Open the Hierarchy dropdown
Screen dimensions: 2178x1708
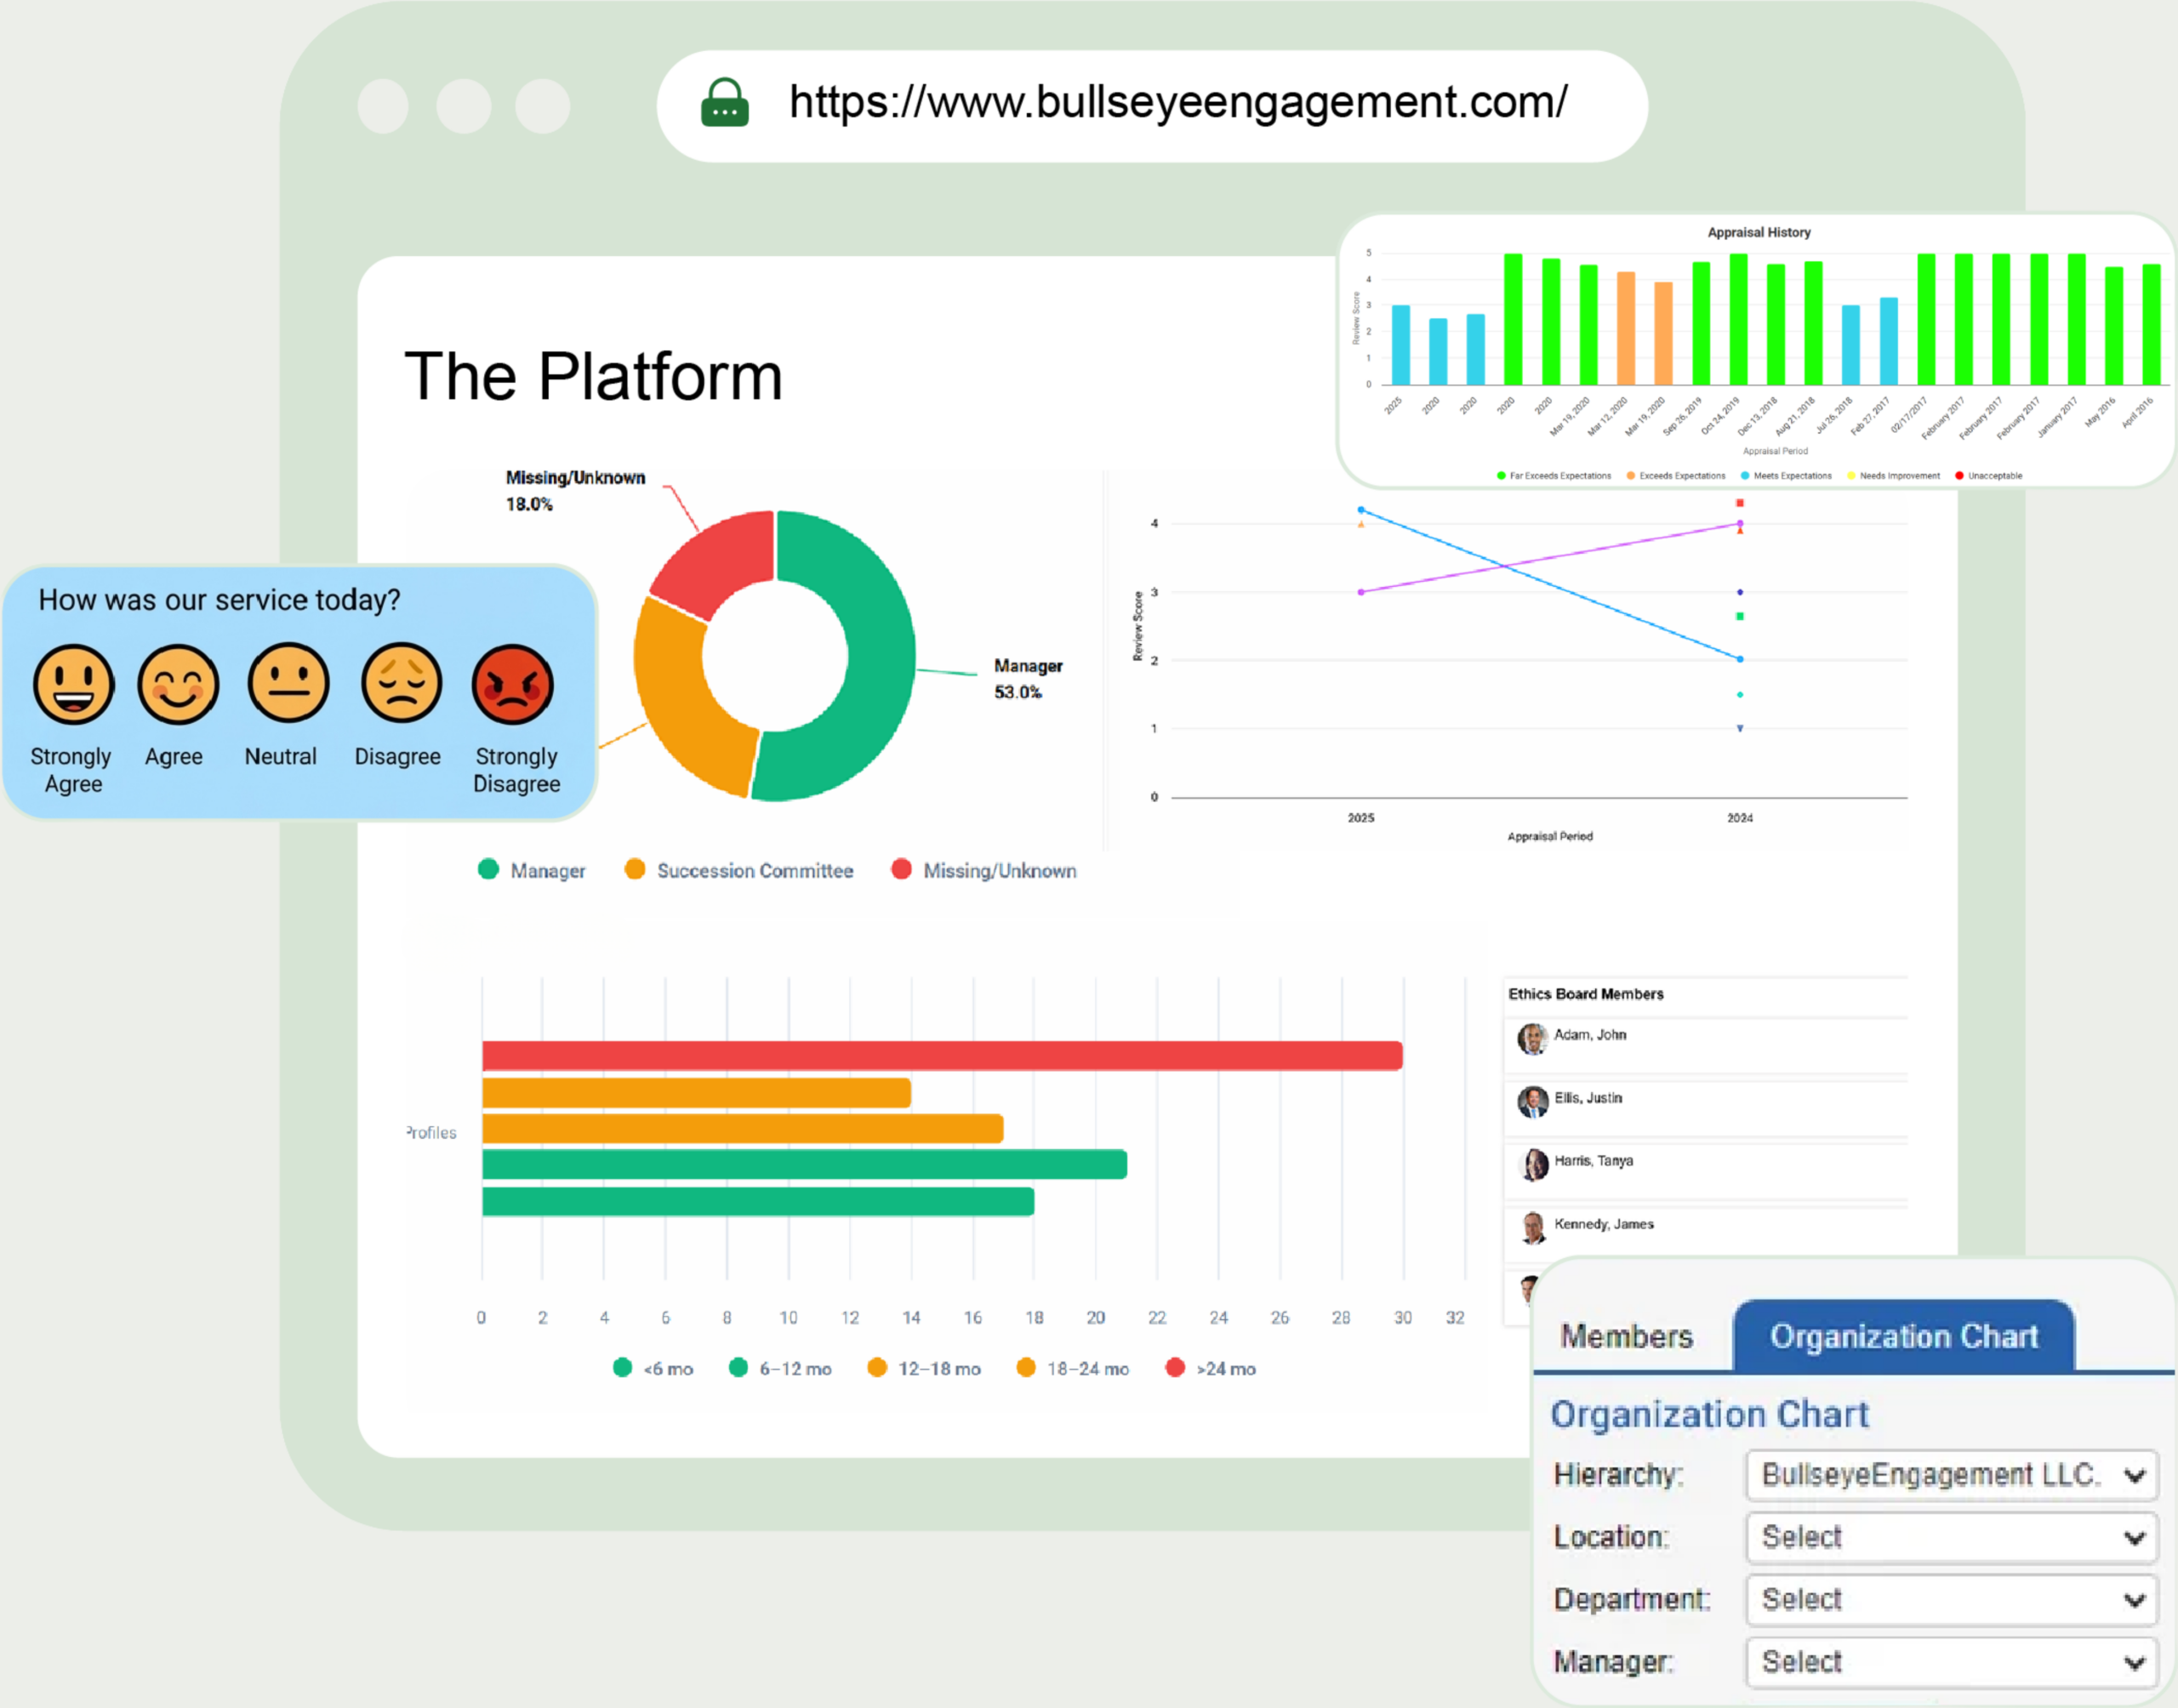point(1951,1474)
